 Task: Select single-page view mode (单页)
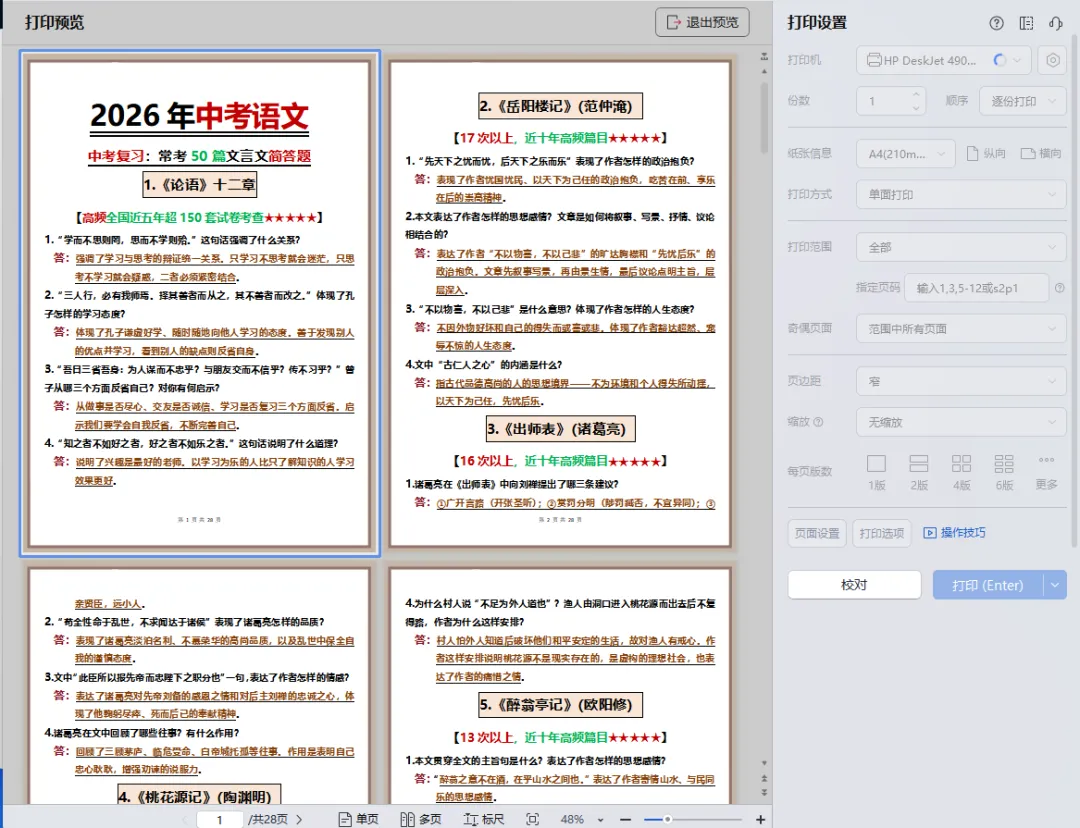358,818
